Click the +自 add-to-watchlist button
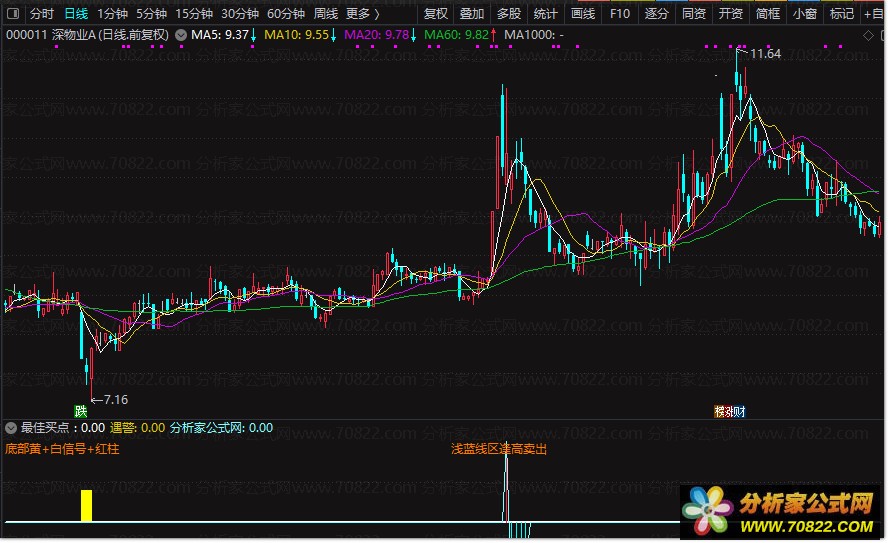 (x=874, y=14)
